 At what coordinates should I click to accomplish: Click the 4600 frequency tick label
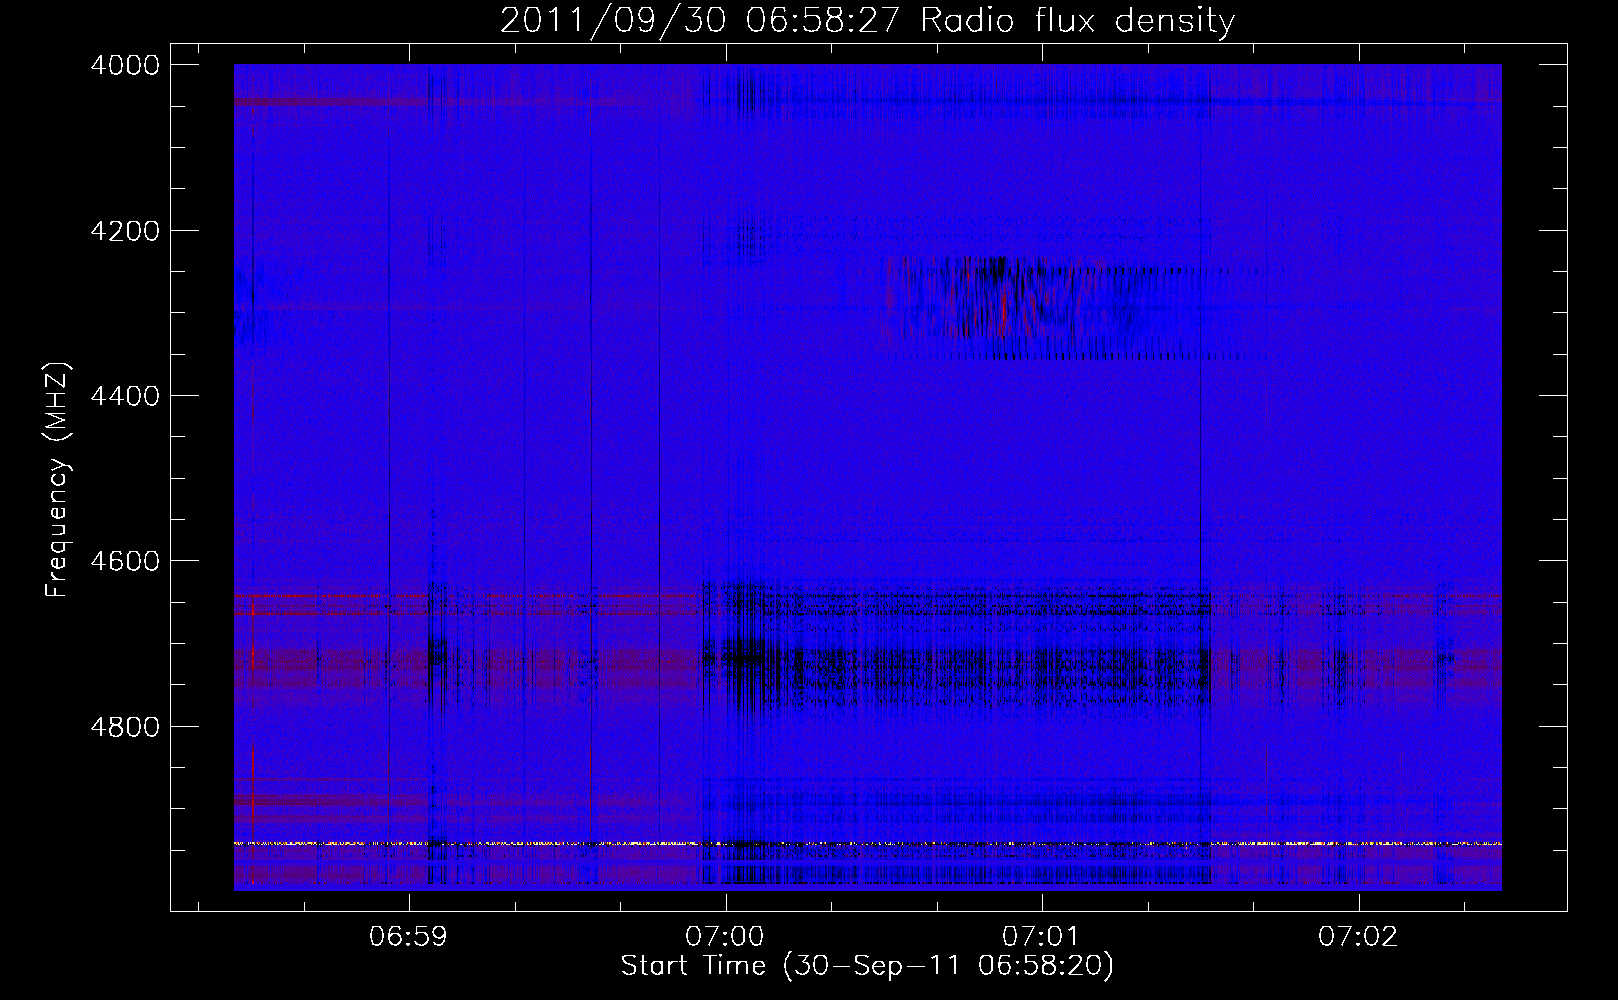click(125, 561)
